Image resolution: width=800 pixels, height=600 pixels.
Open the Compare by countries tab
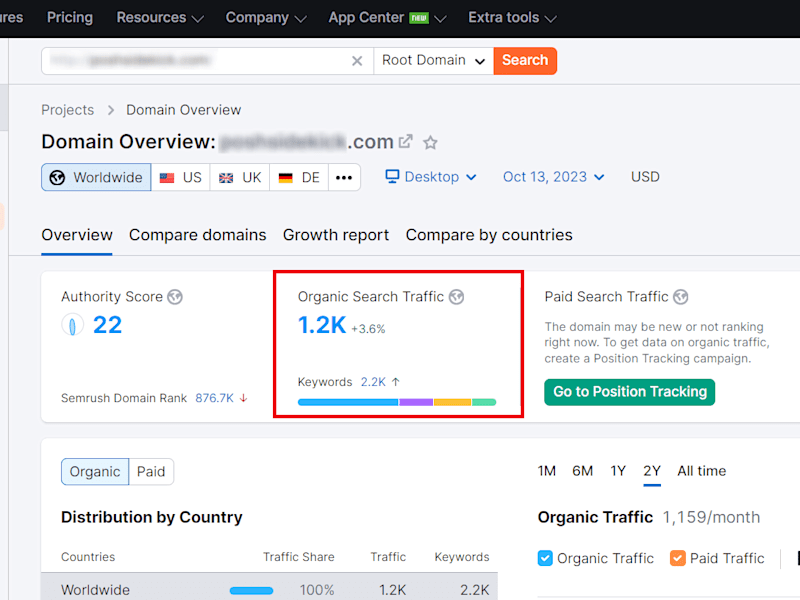pos(489,235)
